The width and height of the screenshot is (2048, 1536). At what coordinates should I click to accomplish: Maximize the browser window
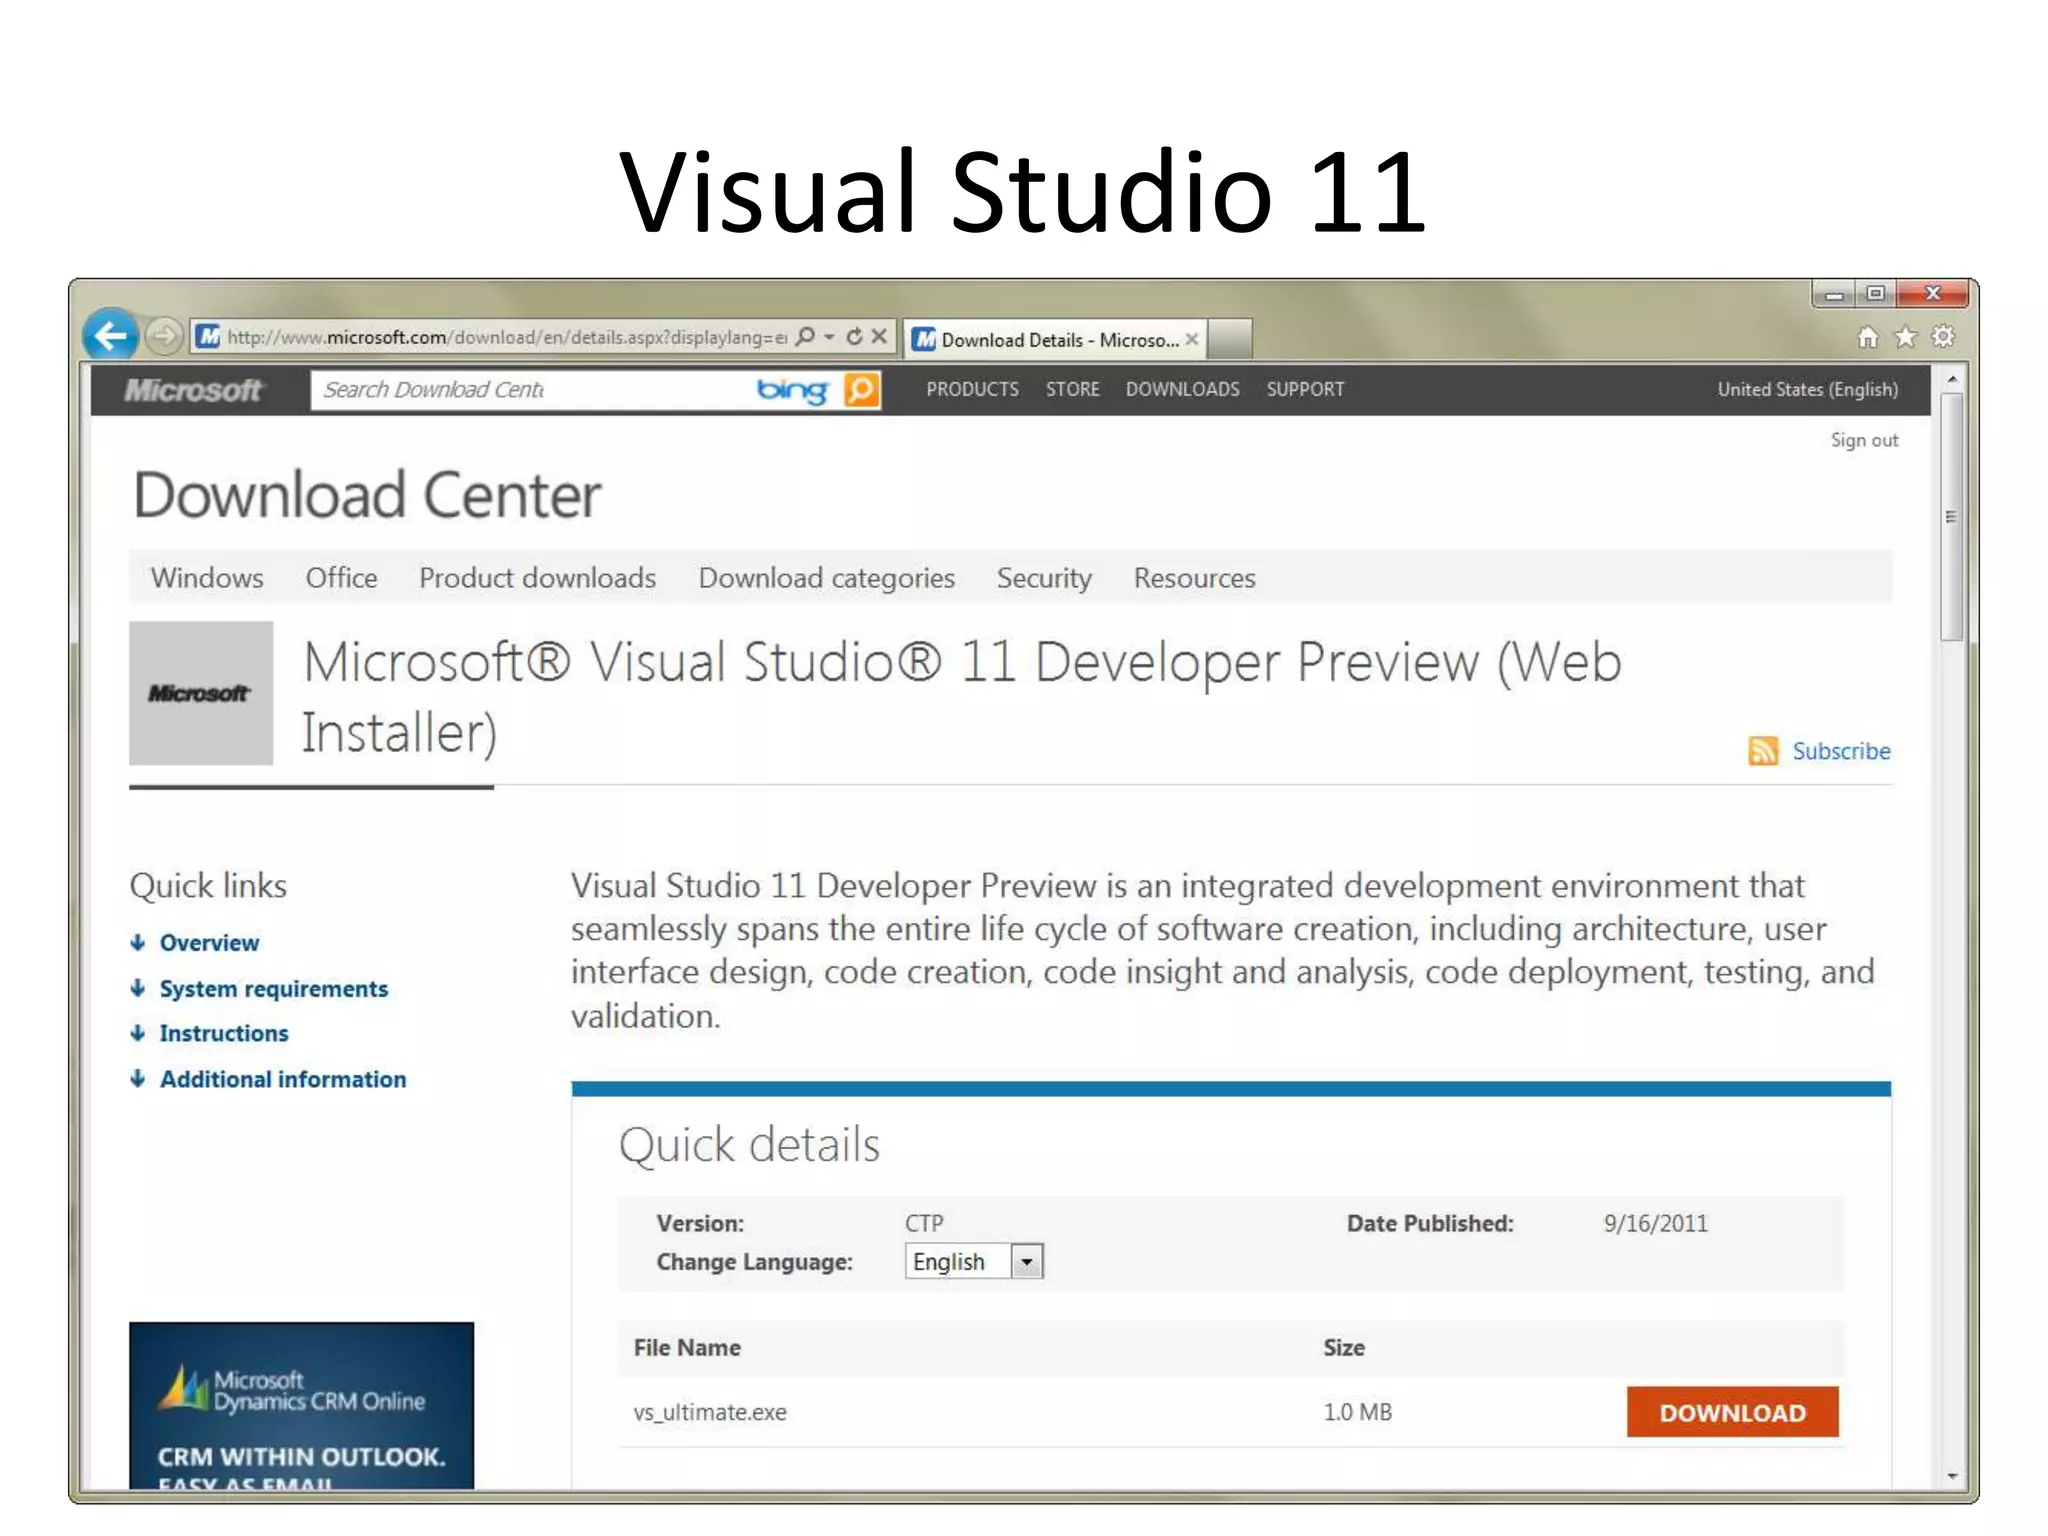pos(1875,293)
